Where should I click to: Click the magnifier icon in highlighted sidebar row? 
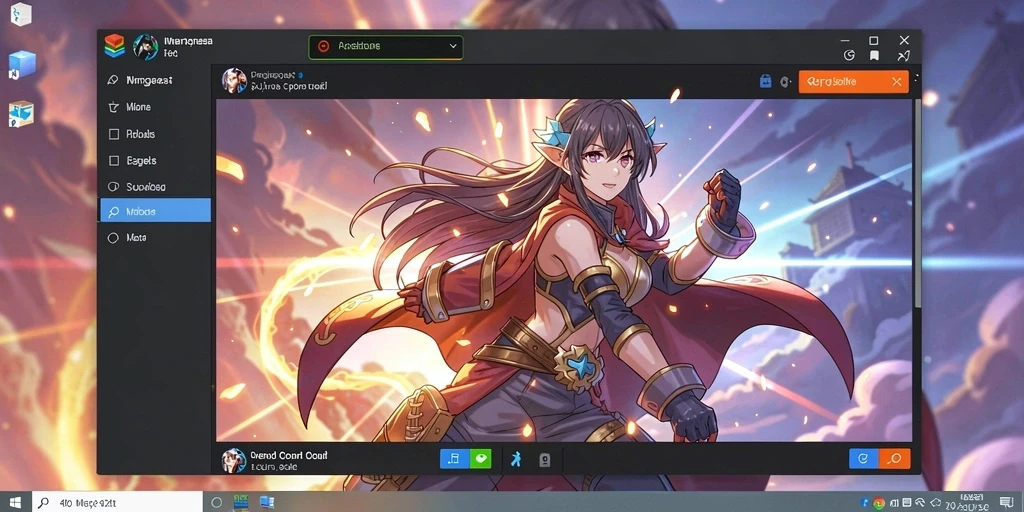[114, 212]
